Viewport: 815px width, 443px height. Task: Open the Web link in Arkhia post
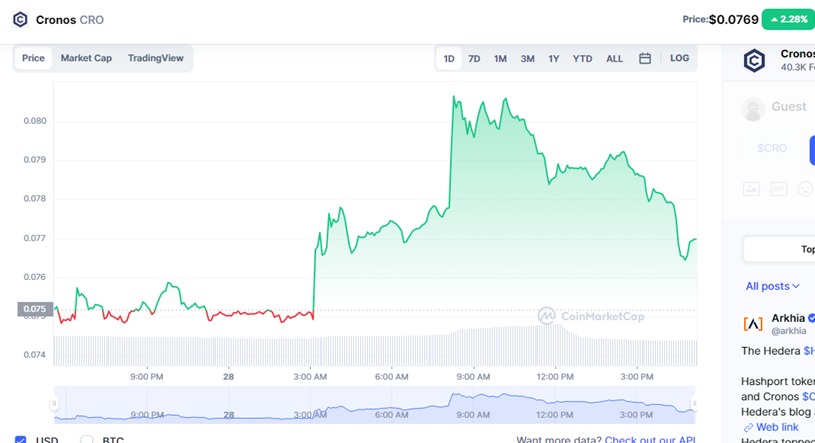[x=777, y=427]
